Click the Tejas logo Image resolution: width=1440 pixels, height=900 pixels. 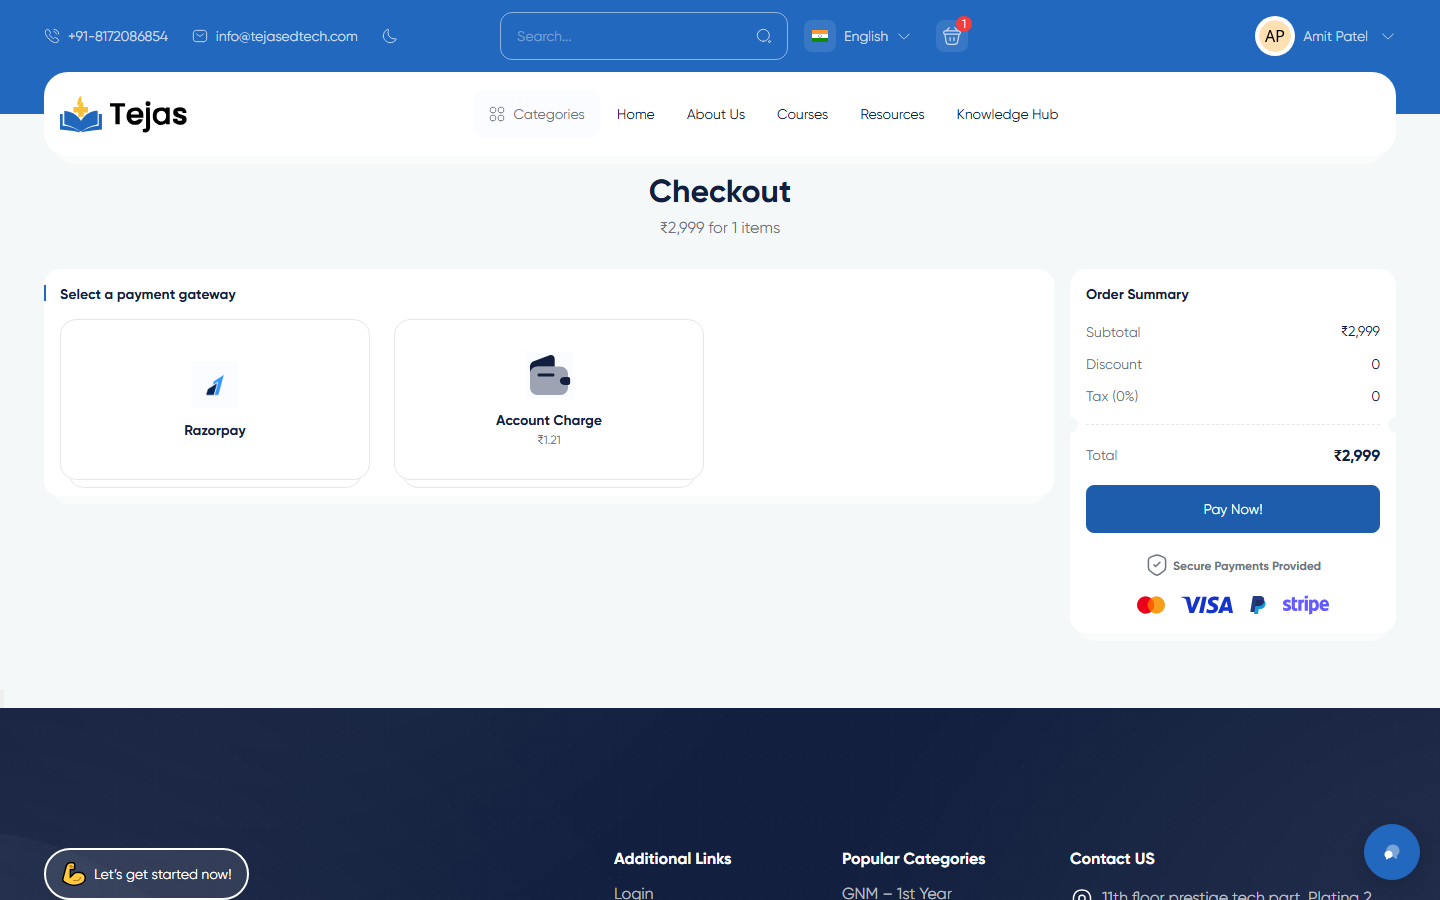[124, 114]
